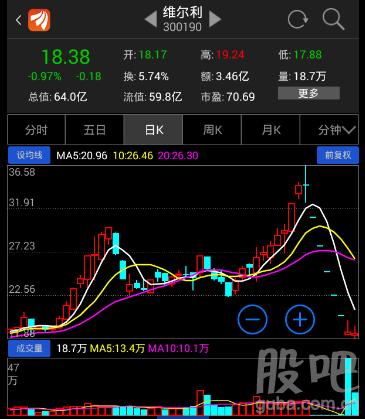Zoom out chart with minus circle
365x419 pixels.
point(252,319)
